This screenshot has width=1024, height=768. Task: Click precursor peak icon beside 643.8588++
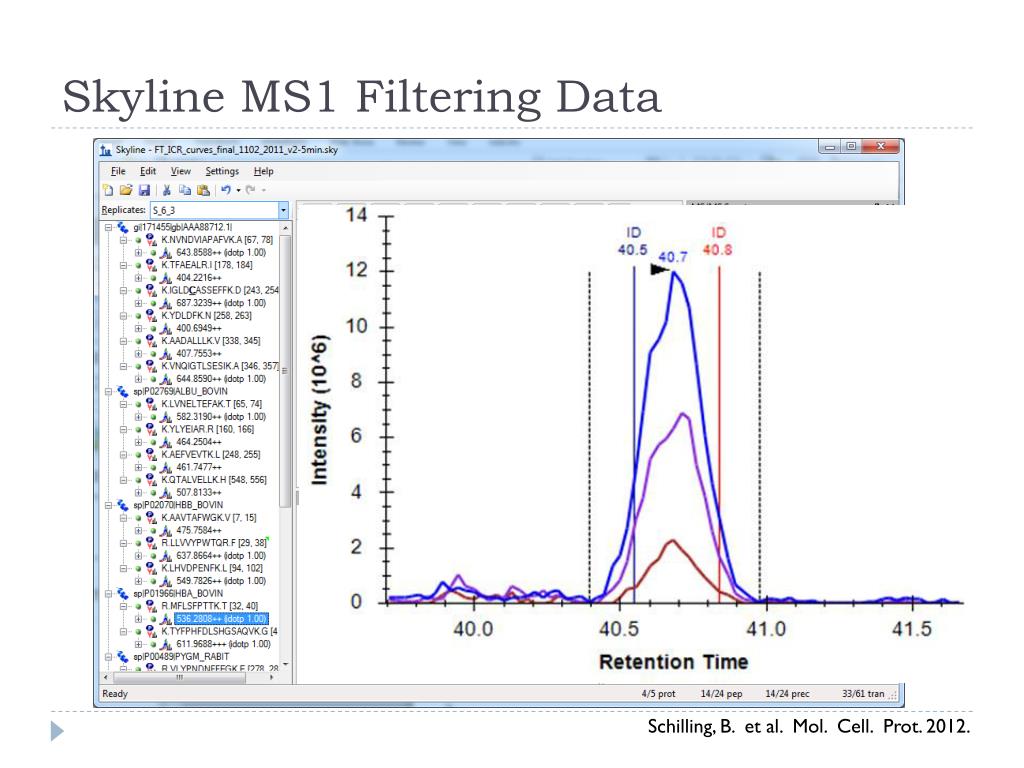(x=167, y=253)
